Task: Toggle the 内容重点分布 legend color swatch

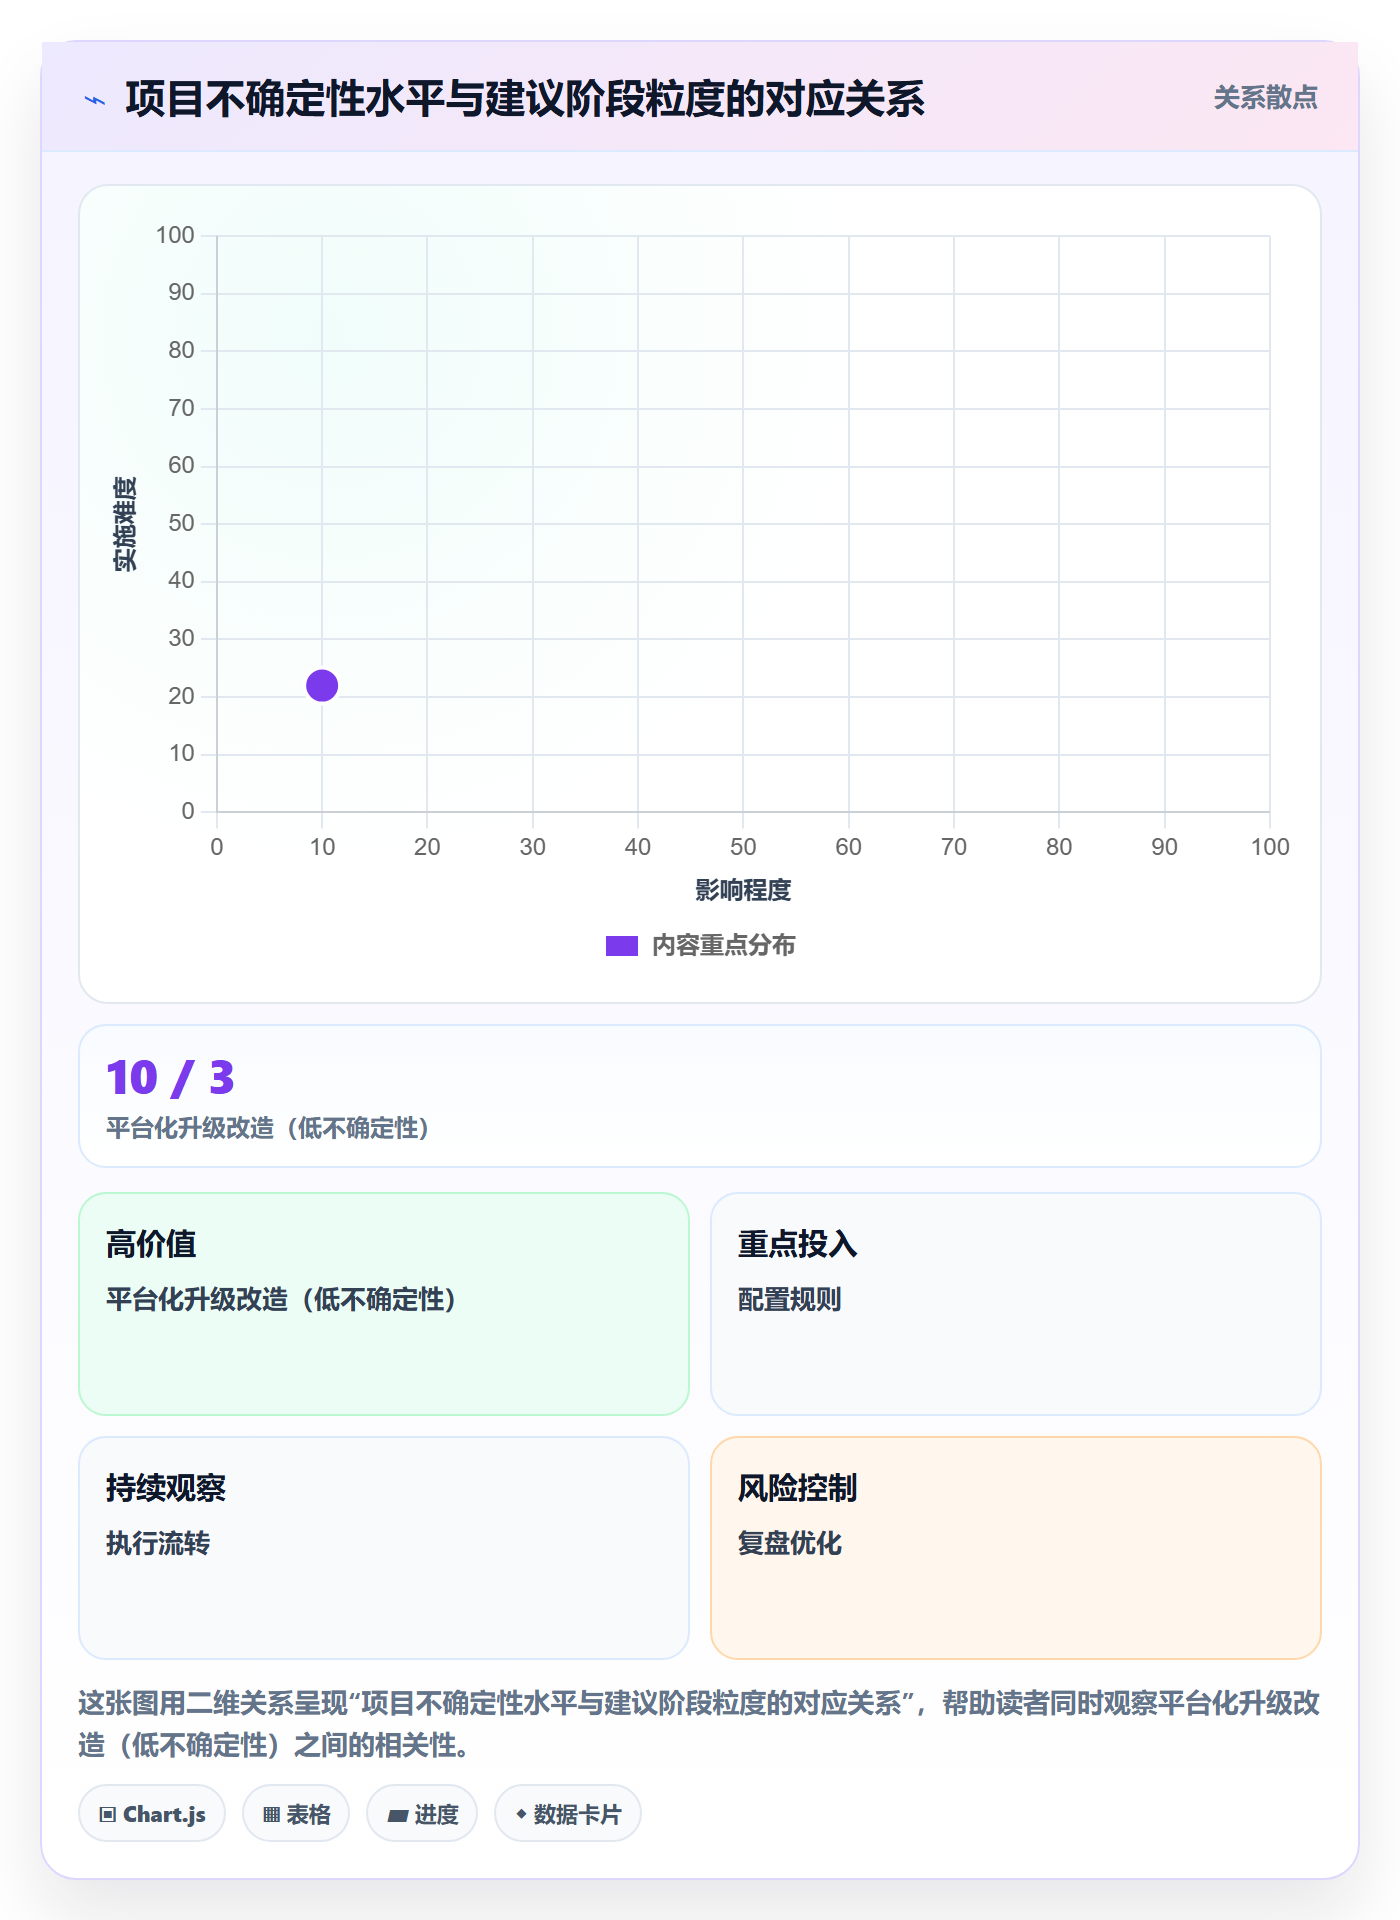Action: [x=622, y=946]
